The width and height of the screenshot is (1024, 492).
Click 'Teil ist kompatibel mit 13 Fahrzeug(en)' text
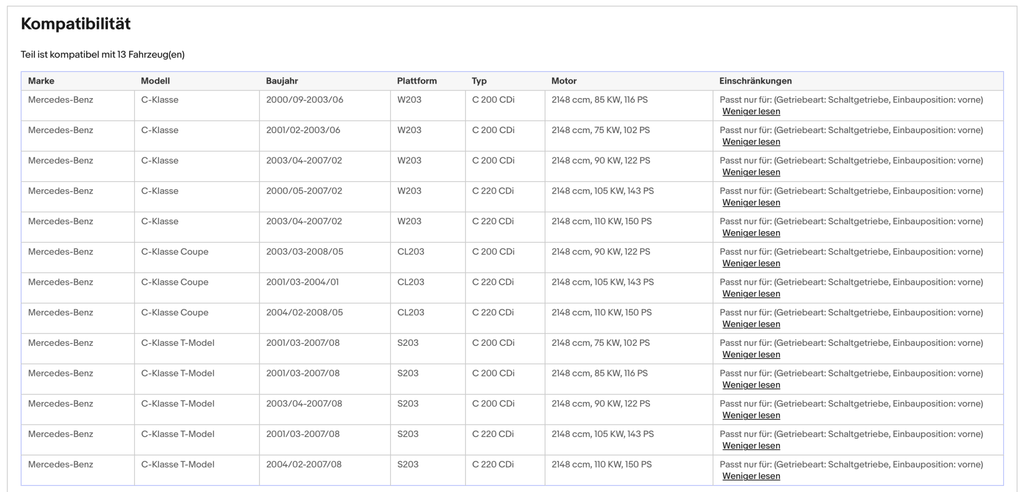tap(103, 55)
